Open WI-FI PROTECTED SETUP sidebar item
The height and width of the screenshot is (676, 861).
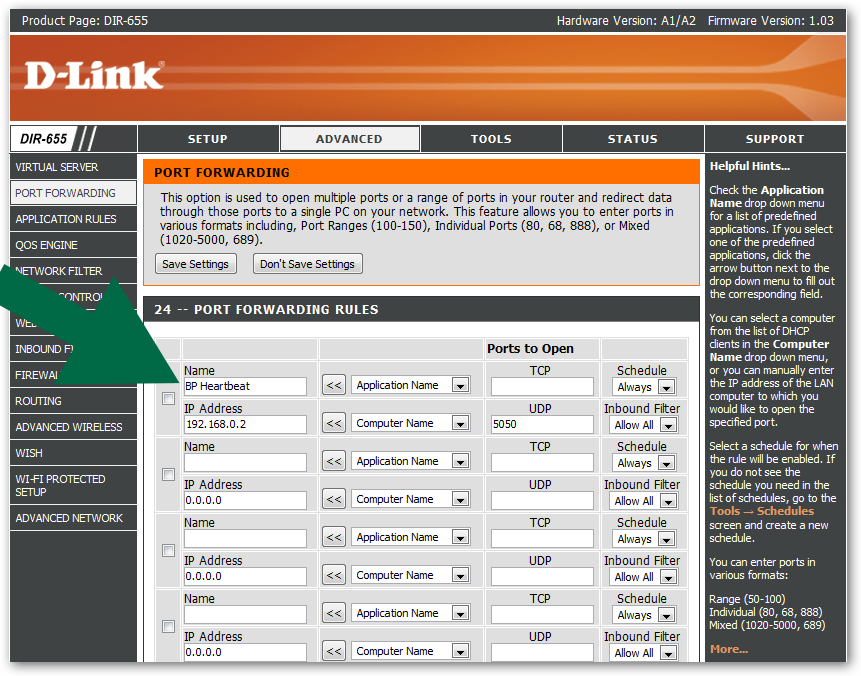coord(73,485)
